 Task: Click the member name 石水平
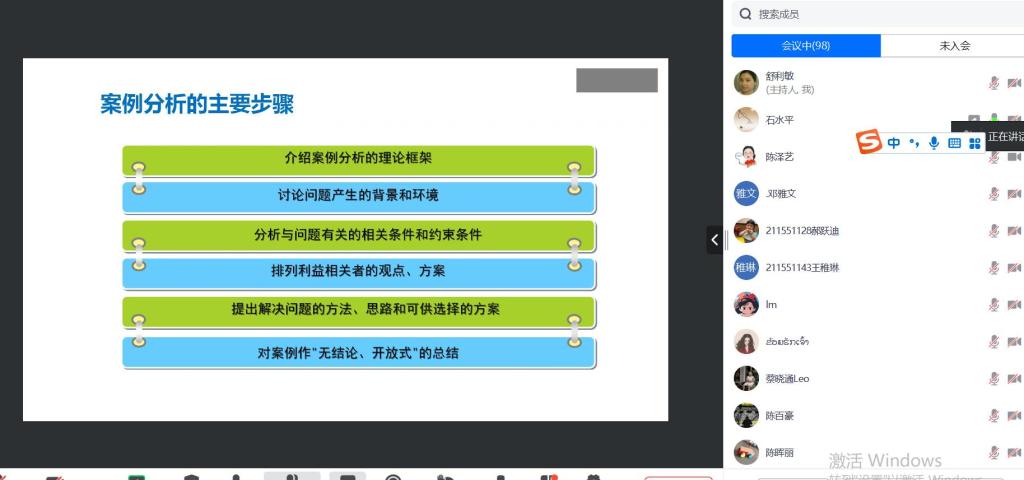click(x=779, y=120)
